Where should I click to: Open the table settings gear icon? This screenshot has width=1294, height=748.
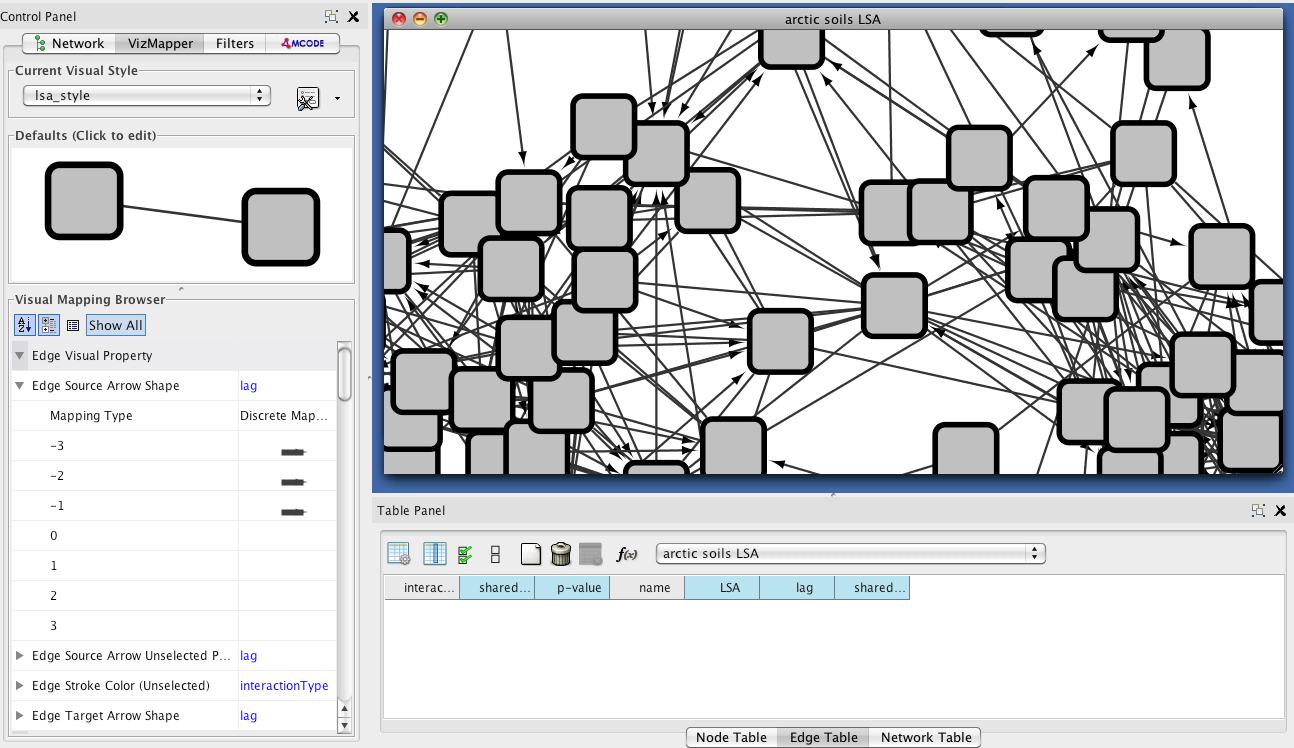[x=399, y=554]
